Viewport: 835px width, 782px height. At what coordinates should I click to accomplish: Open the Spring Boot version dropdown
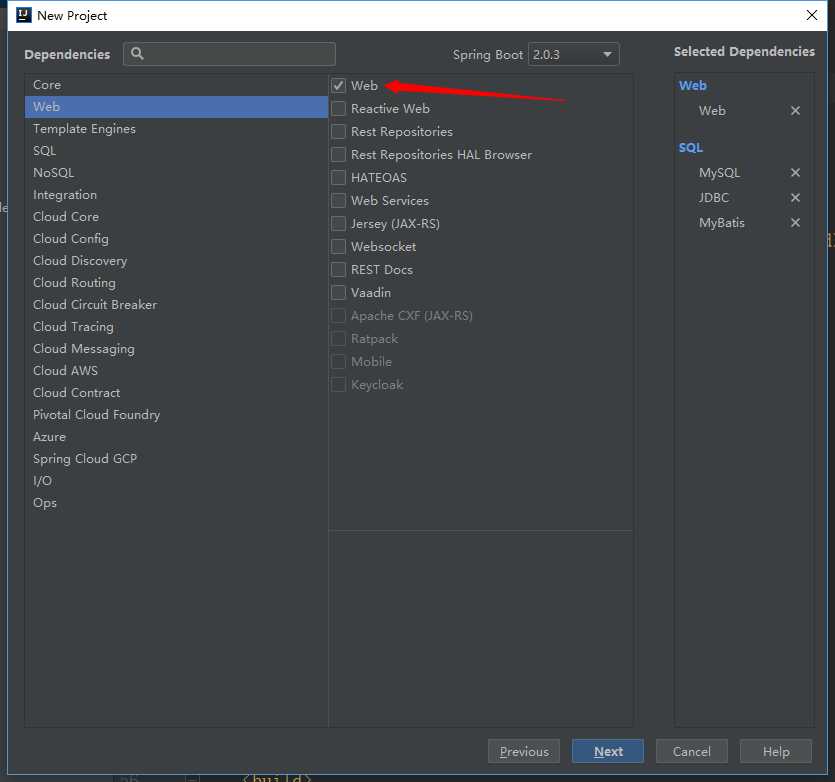click(574, 54)
